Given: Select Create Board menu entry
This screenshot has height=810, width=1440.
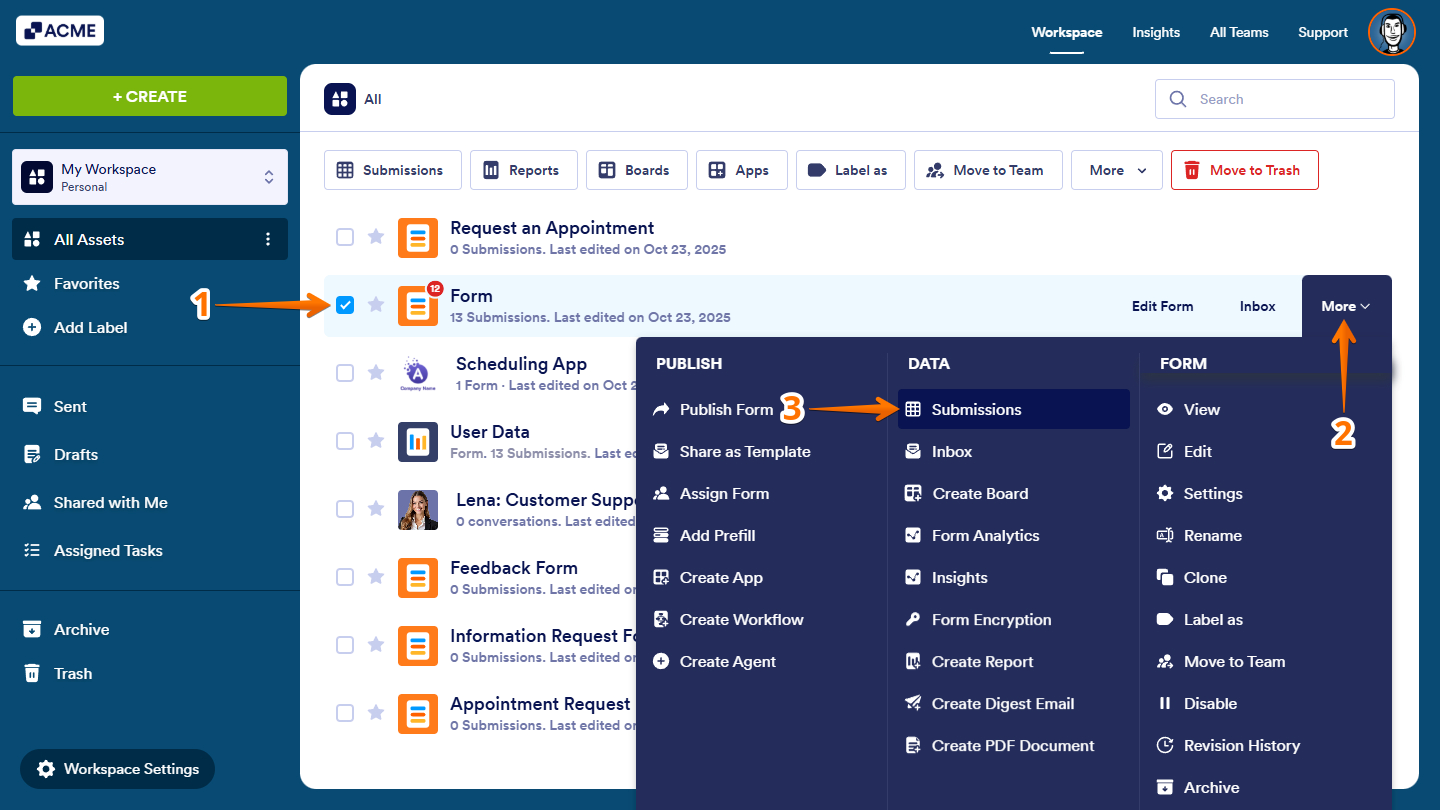Looking at the screenshot, I should coord(1014,493).
